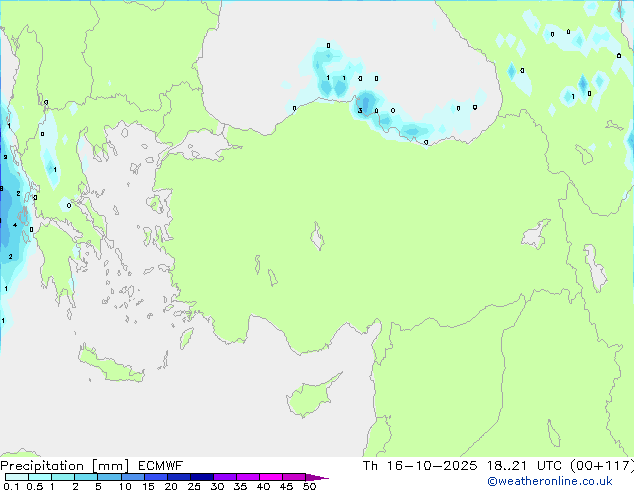Click the 1–2 mm legend color swatch
634x490 pixels.
click(x=63, y=477)
